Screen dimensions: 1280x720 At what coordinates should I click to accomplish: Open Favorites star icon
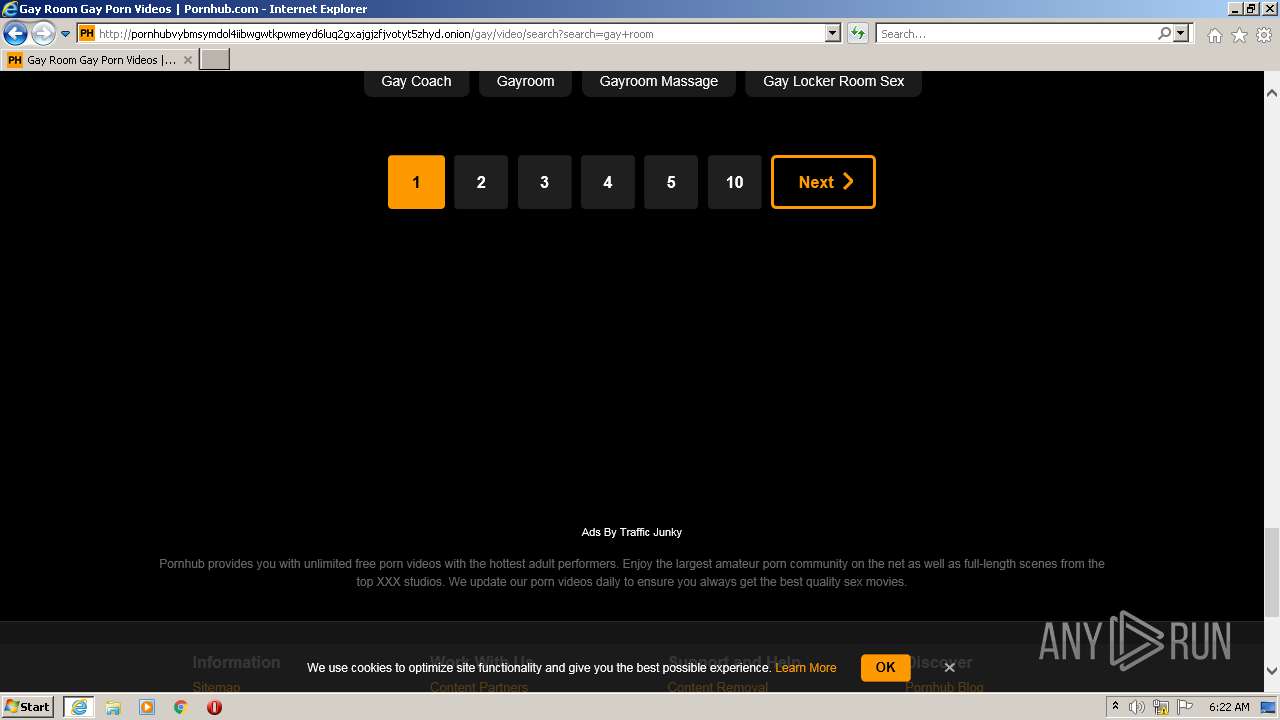(x=1239, y=35)
